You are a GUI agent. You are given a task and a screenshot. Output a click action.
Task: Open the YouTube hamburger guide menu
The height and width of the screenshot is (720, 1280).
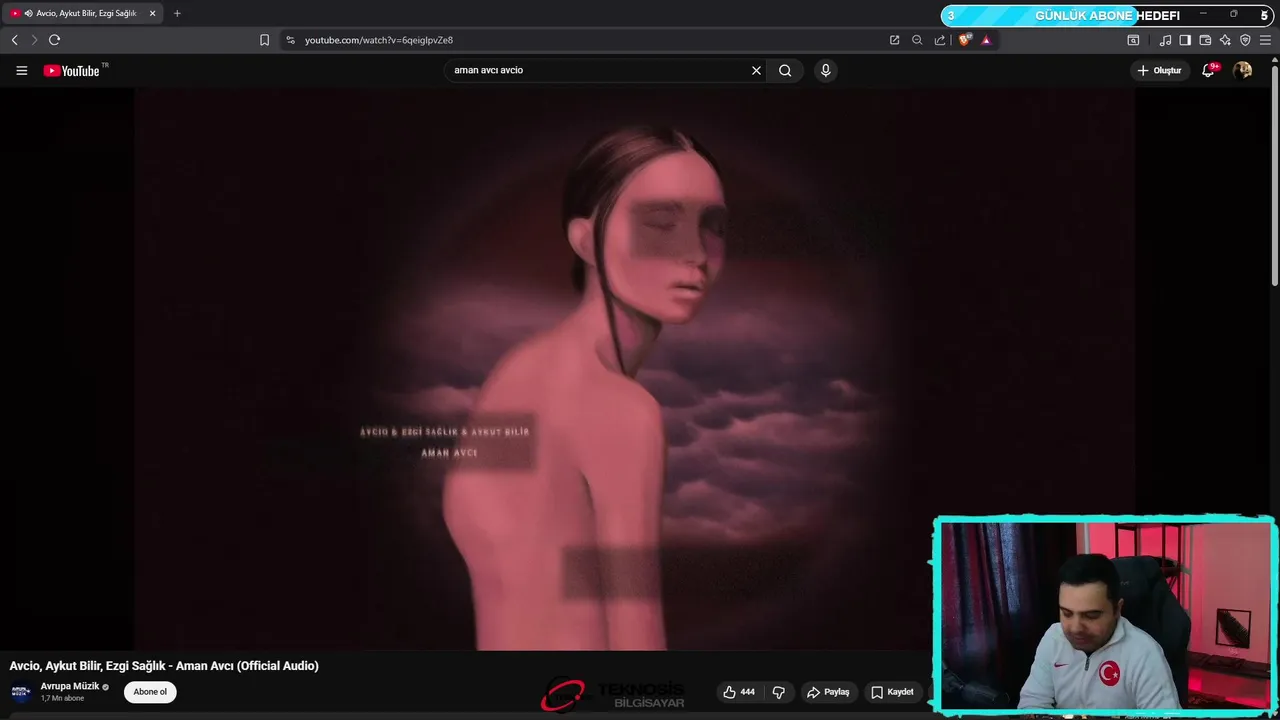tap(21, 70)
